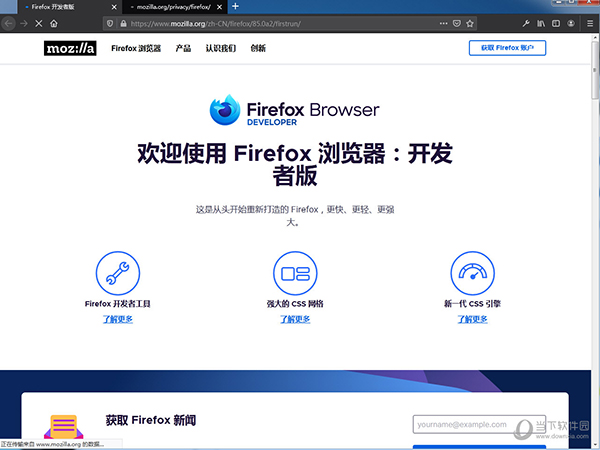Open 了解更多 under 强大的 CSS 网格

point(295,319)
